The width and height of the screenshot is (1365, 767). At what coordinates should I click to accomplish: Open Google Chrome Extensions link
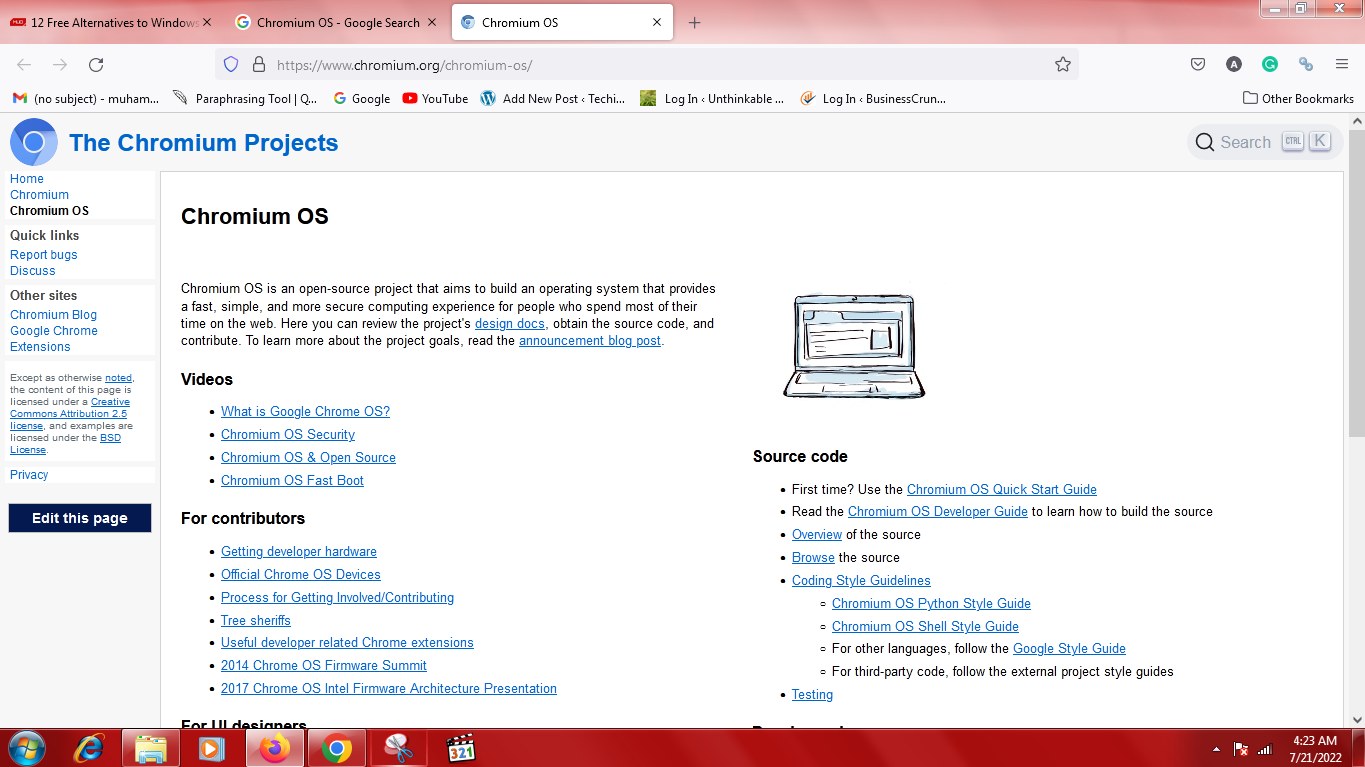coord(54,339)
